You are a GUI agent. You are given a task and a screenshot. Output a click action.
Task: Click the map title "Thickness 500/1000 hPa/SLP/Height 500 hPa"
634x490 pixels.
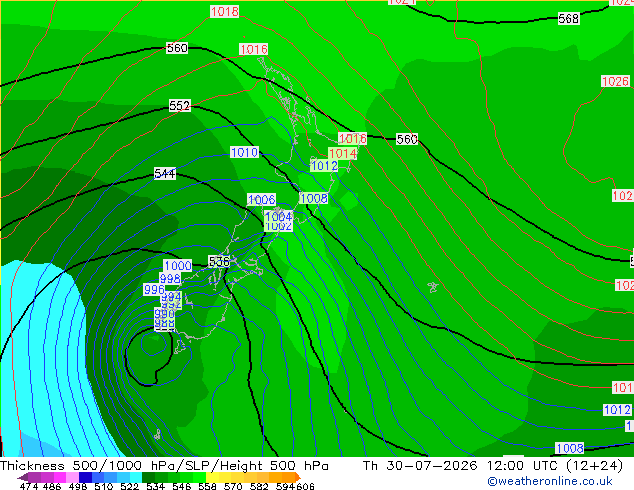pos(164,466)
